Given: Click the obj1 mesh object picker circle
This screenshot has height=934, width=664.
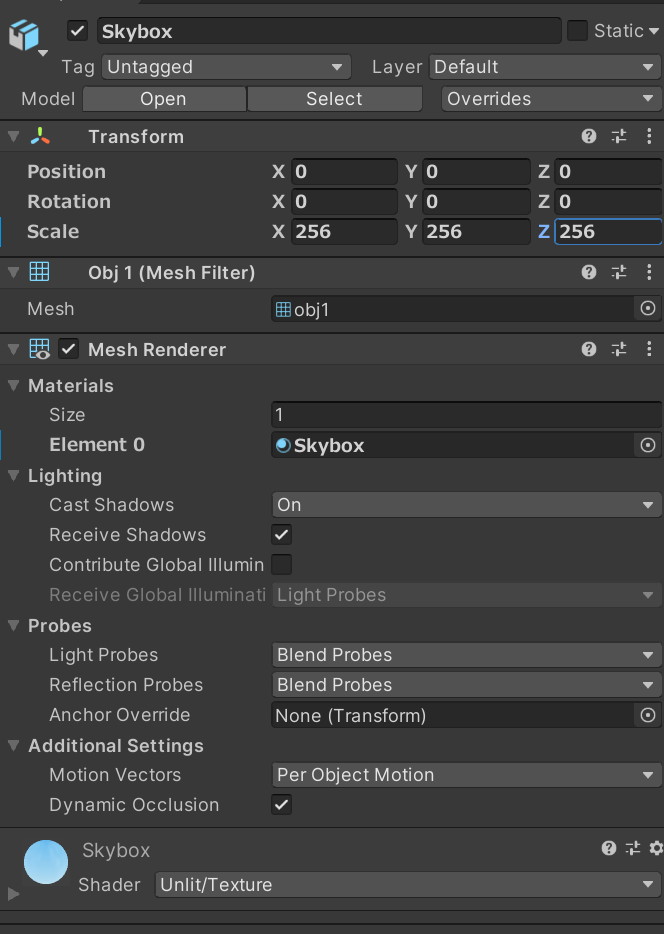Looking at the screenshot, I should (649, 309).
